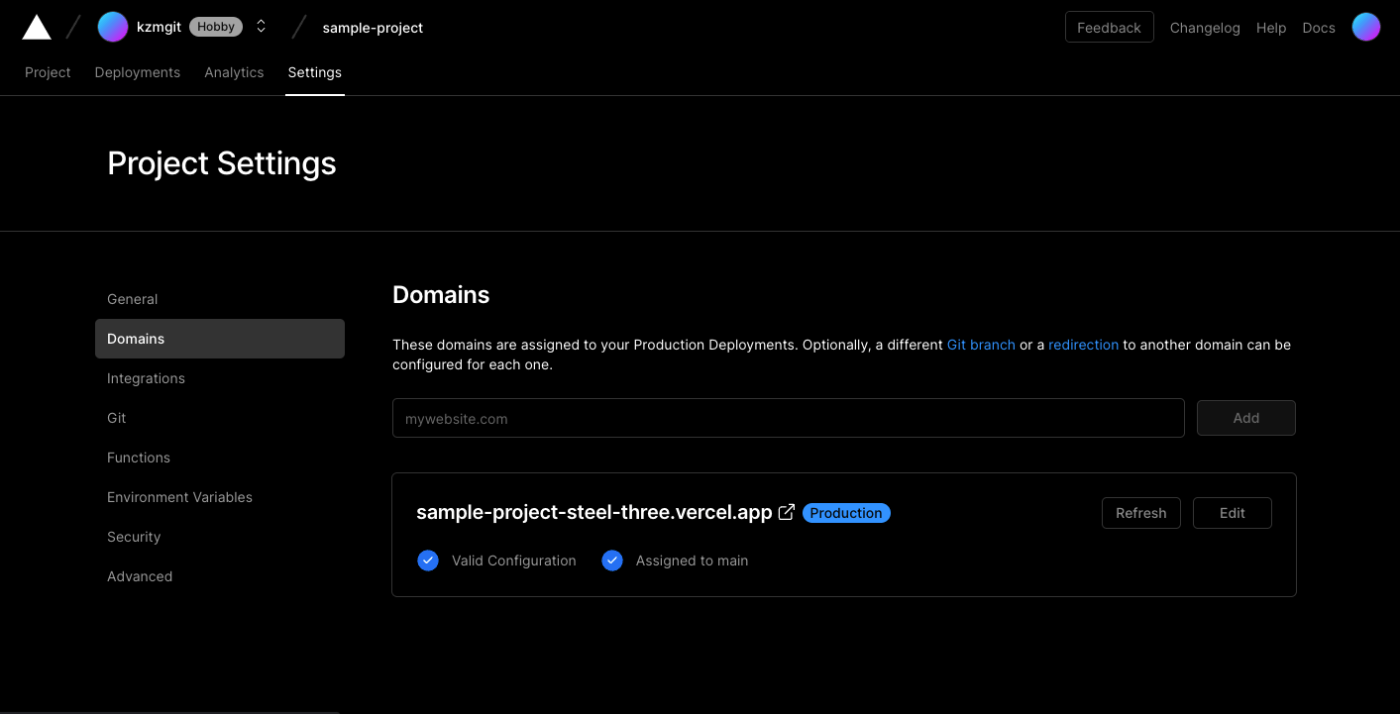Click the Domains section heading

tap(441, 295)
